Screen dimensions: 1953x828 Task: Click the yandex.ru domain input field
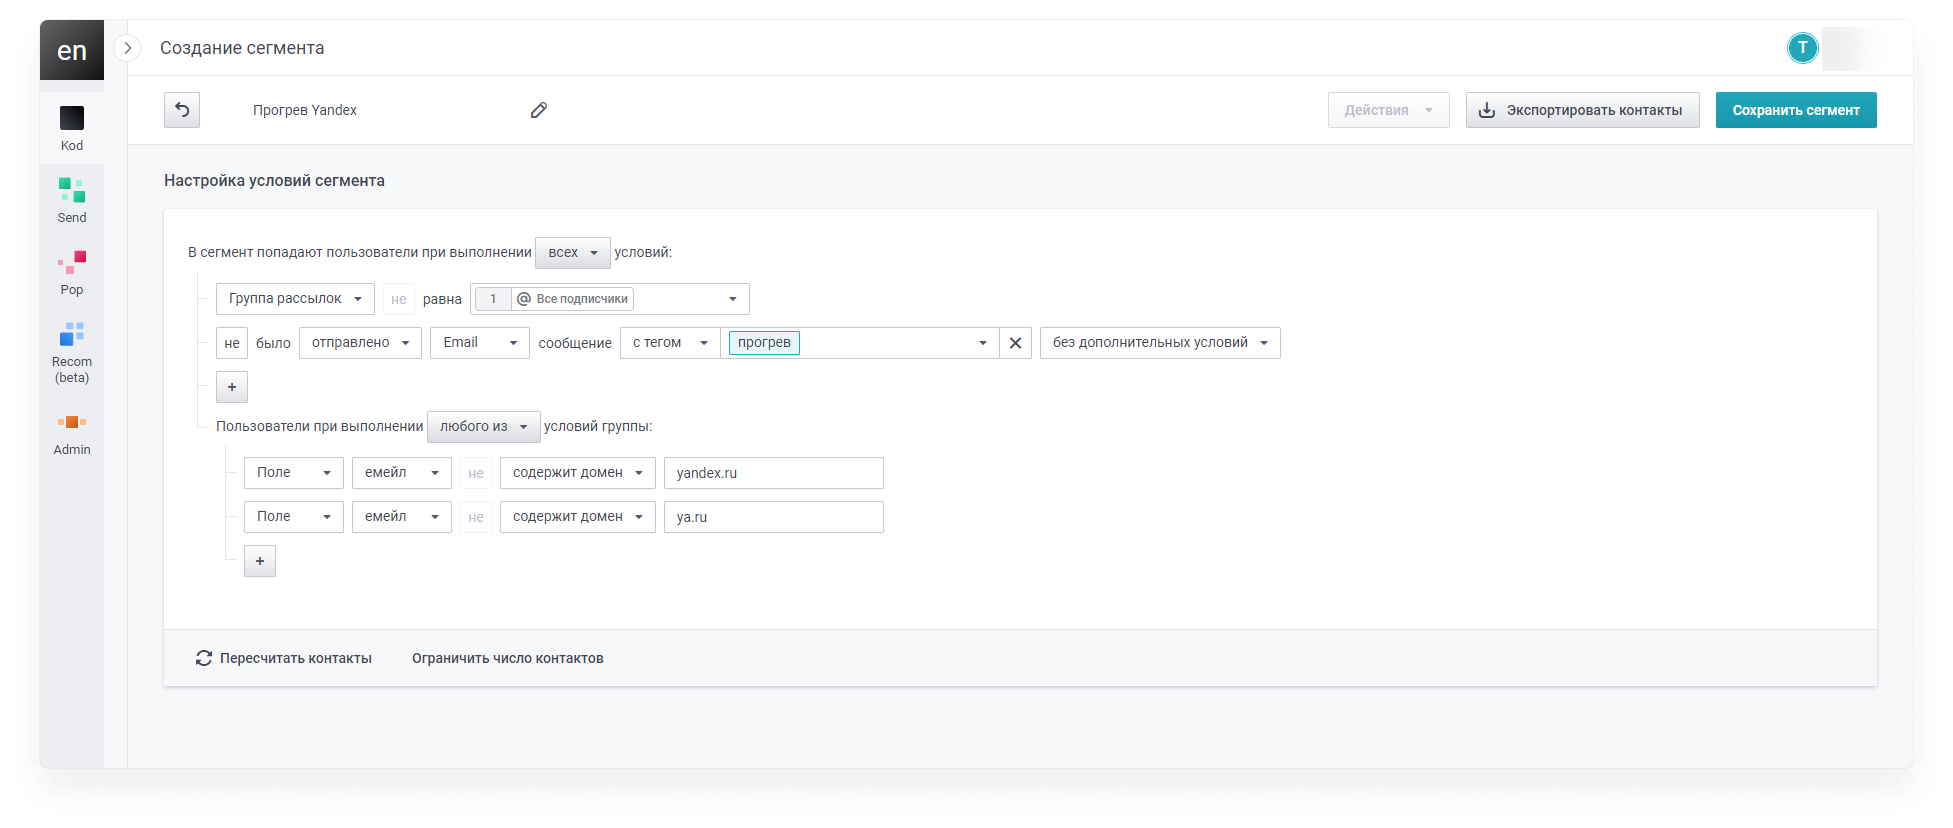[774, 473]
